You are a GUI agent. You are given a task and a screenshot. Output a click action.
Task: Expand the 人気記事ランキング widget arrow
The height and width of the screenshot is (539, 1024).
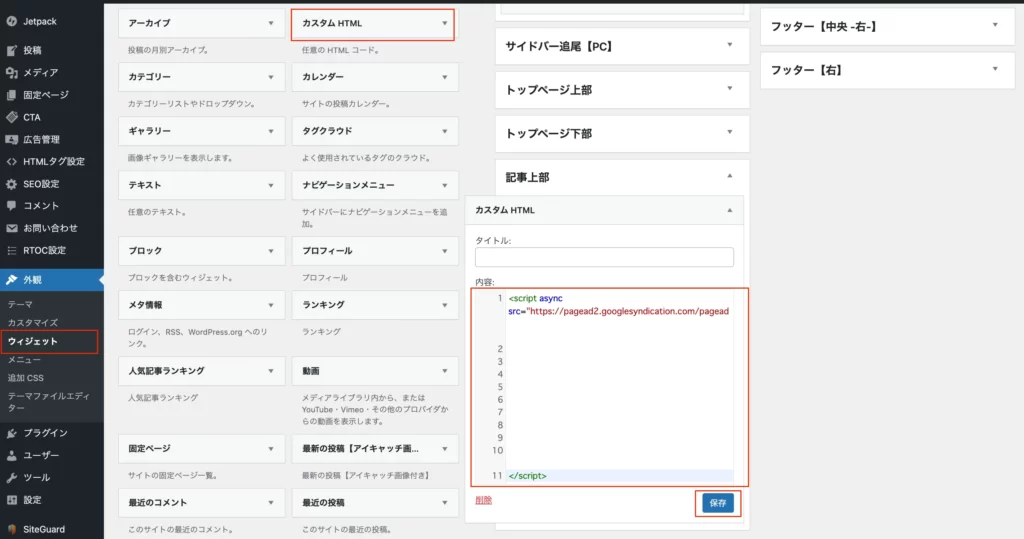[271, 371]
